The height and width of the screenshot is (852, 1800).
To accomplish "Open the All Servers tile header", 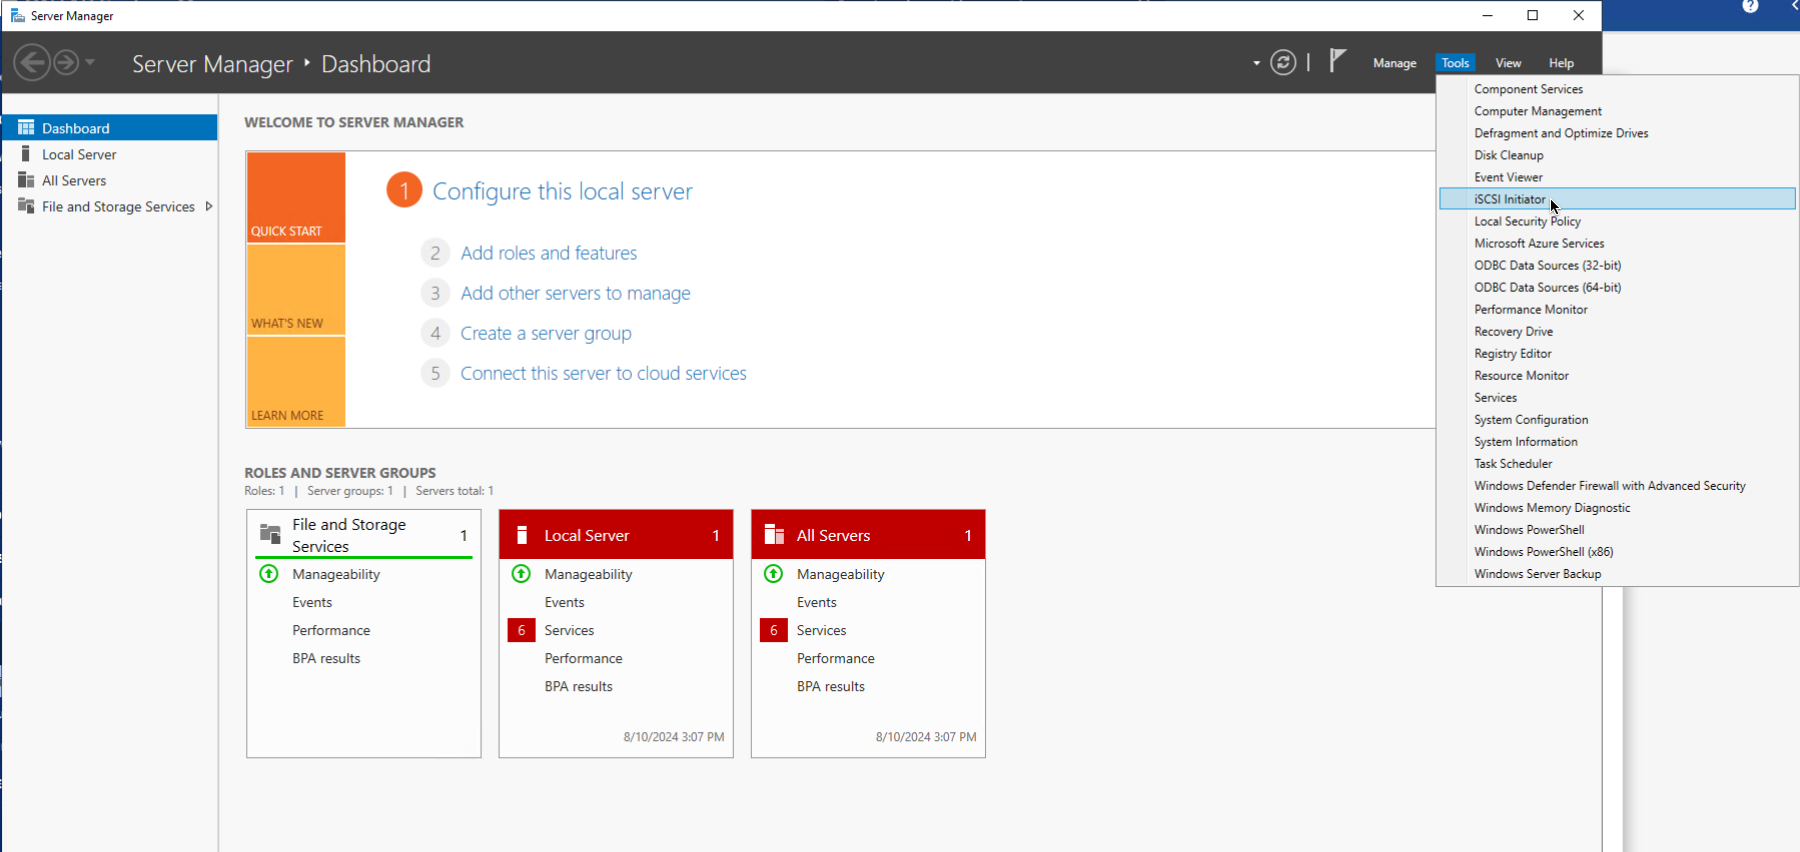I will pos(868,535).
